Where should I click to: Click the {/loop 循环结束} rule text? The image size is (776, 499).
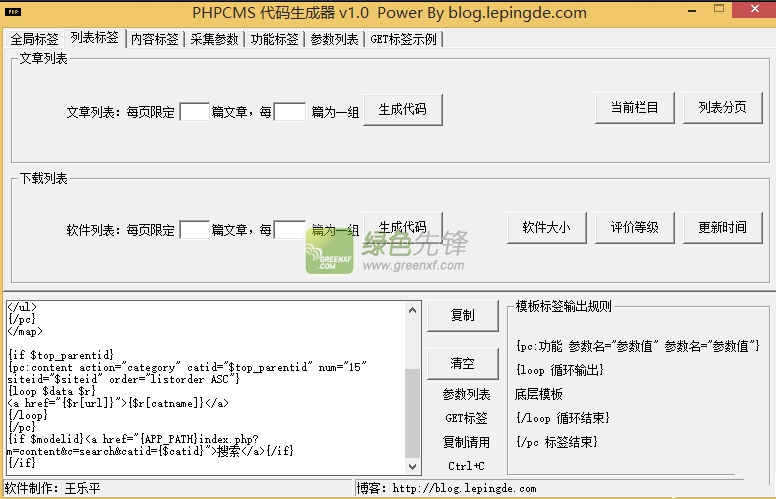coord(563,418)
